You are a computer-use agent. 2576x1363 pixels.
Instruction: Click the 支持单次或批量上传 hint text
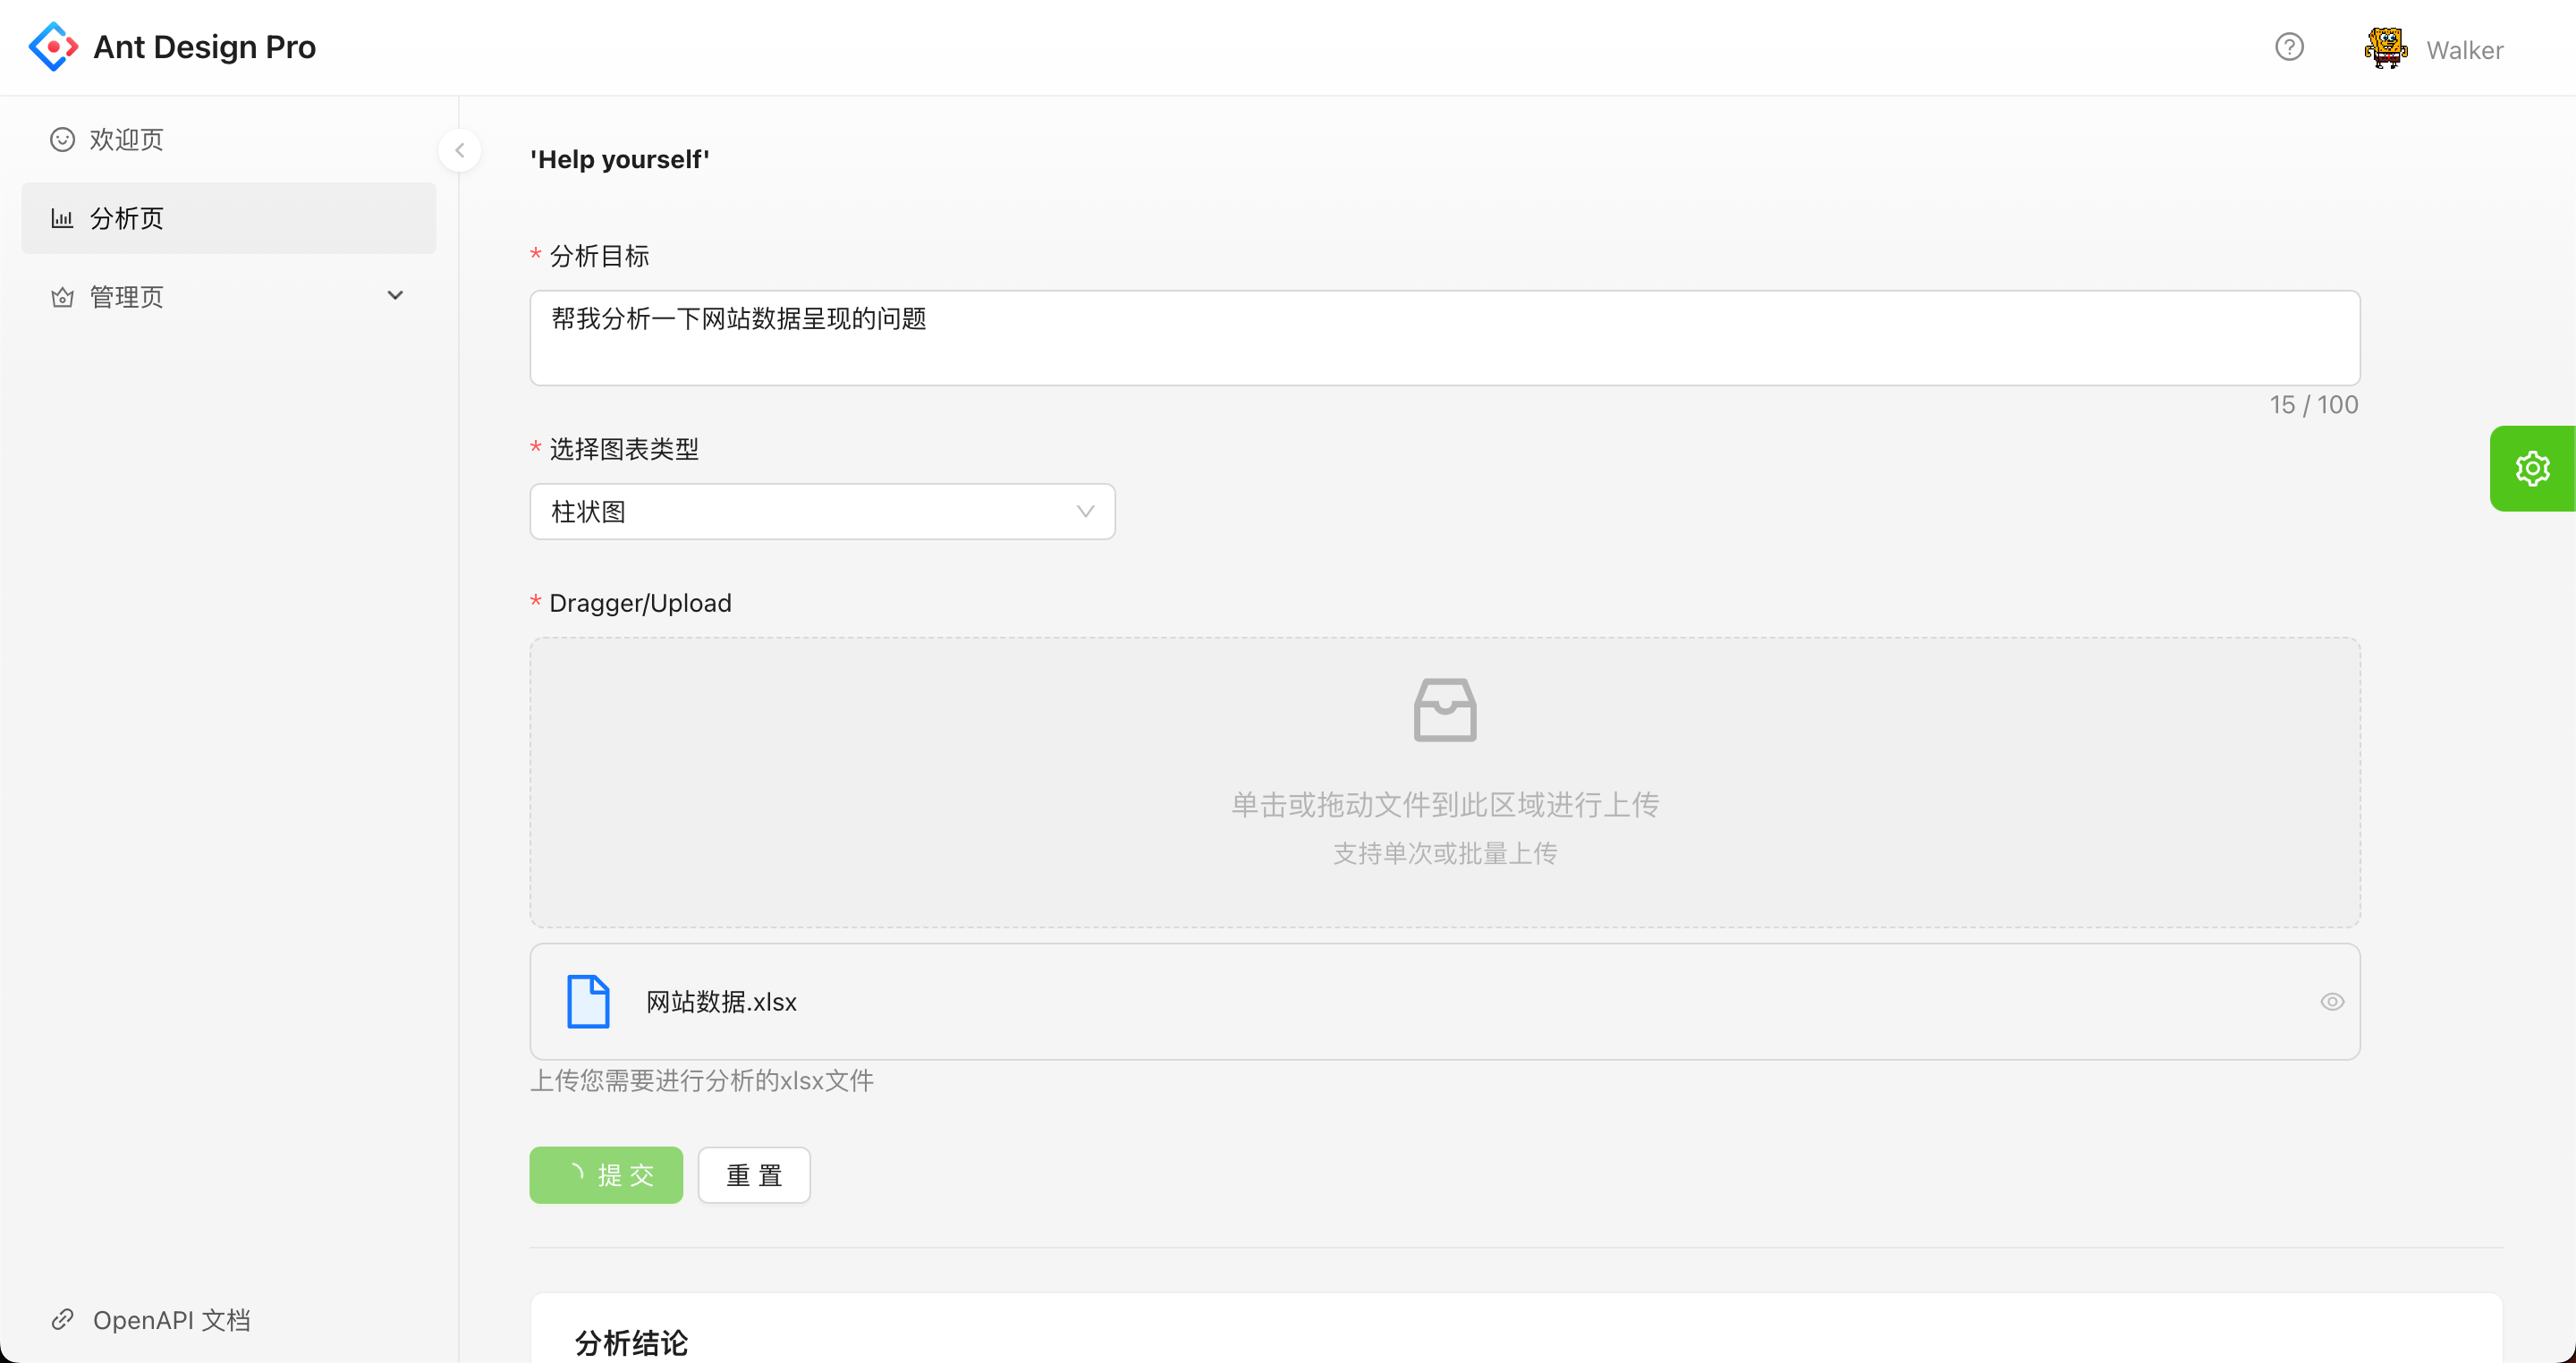[x=1445, y=853]
